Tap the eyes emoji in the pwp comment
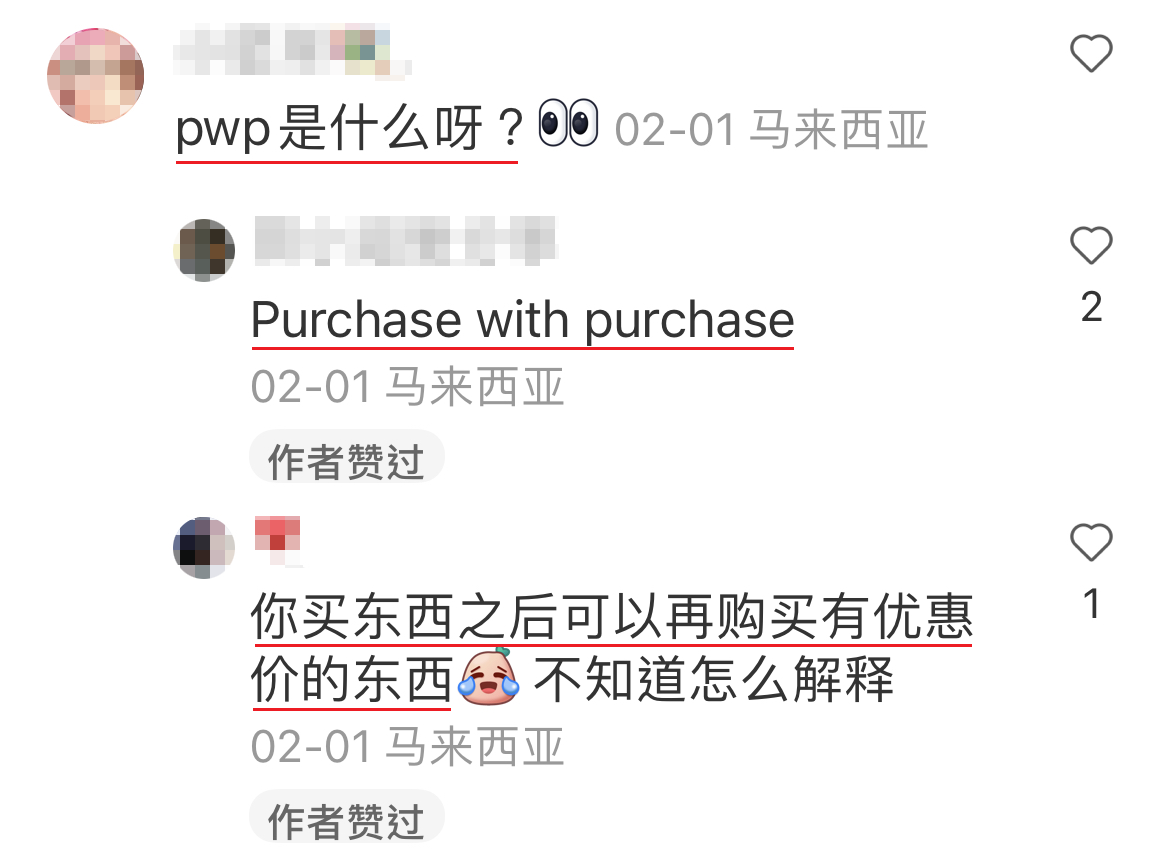This screenshot has height=861, width=1170. (568, 123)
